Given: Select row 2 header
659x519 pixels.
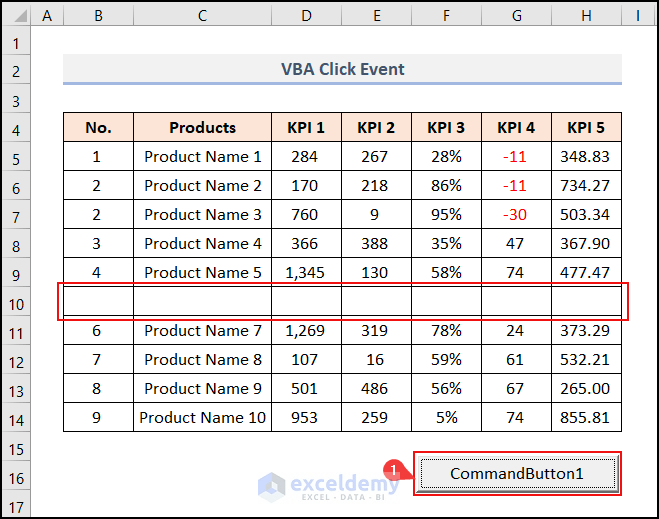Looking at the screenshot, I should pyautogui.click(x=16, y=71).
